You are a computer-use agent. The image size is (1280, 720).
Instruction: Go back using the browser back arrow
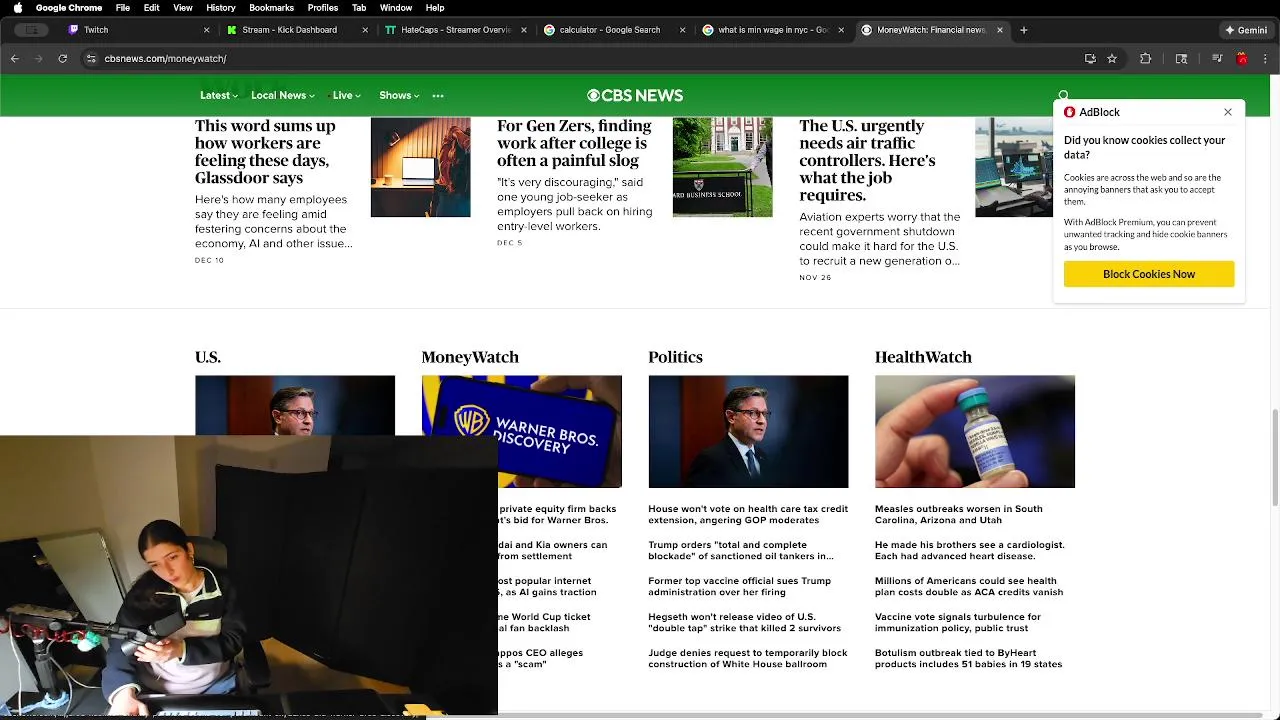click(x=15, y=59)
